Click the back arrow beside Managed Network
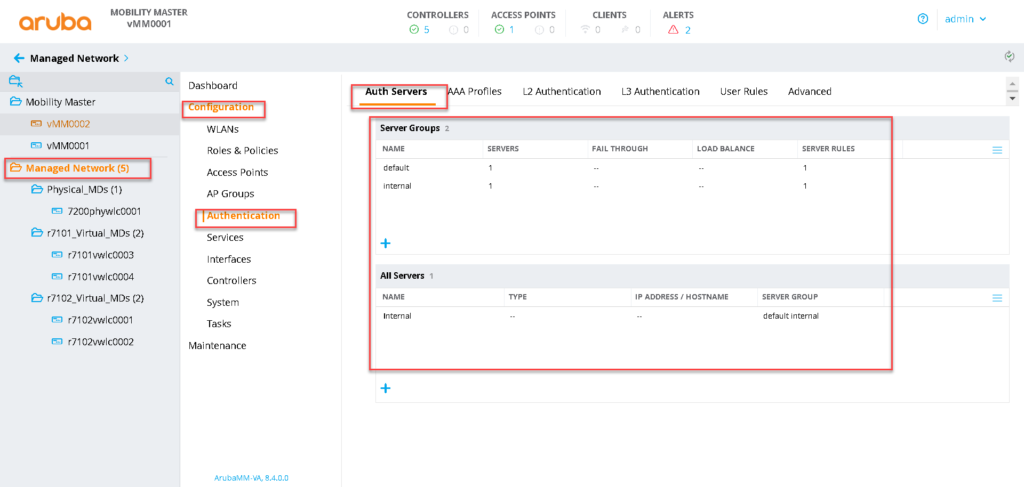Viewport: 1024px width, 487px height. (19, 59)
